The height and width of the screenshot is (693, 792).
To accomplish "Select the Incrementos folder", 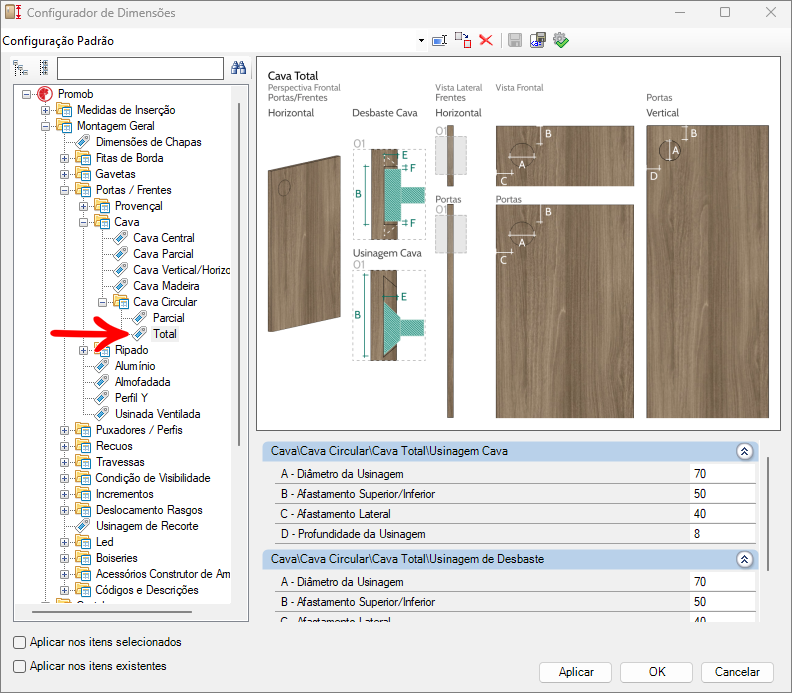I will pos(124,494).
